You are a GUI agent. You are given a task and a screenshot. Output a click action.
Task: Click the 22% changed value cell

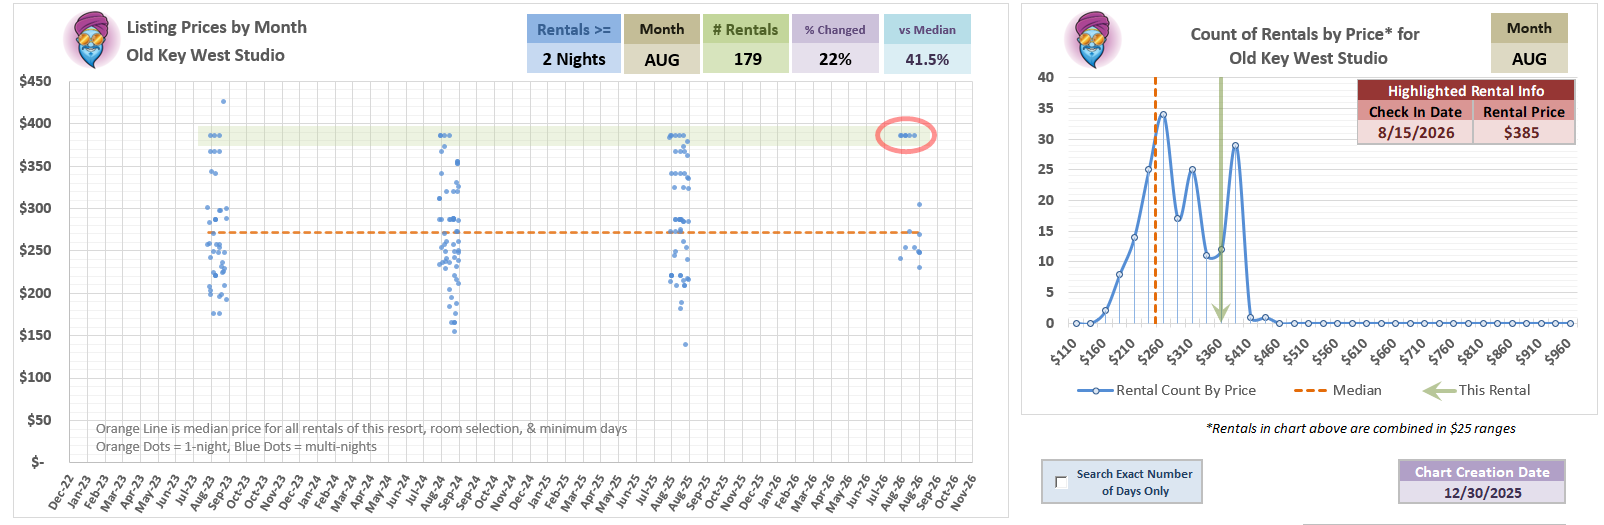coord(834,59)
